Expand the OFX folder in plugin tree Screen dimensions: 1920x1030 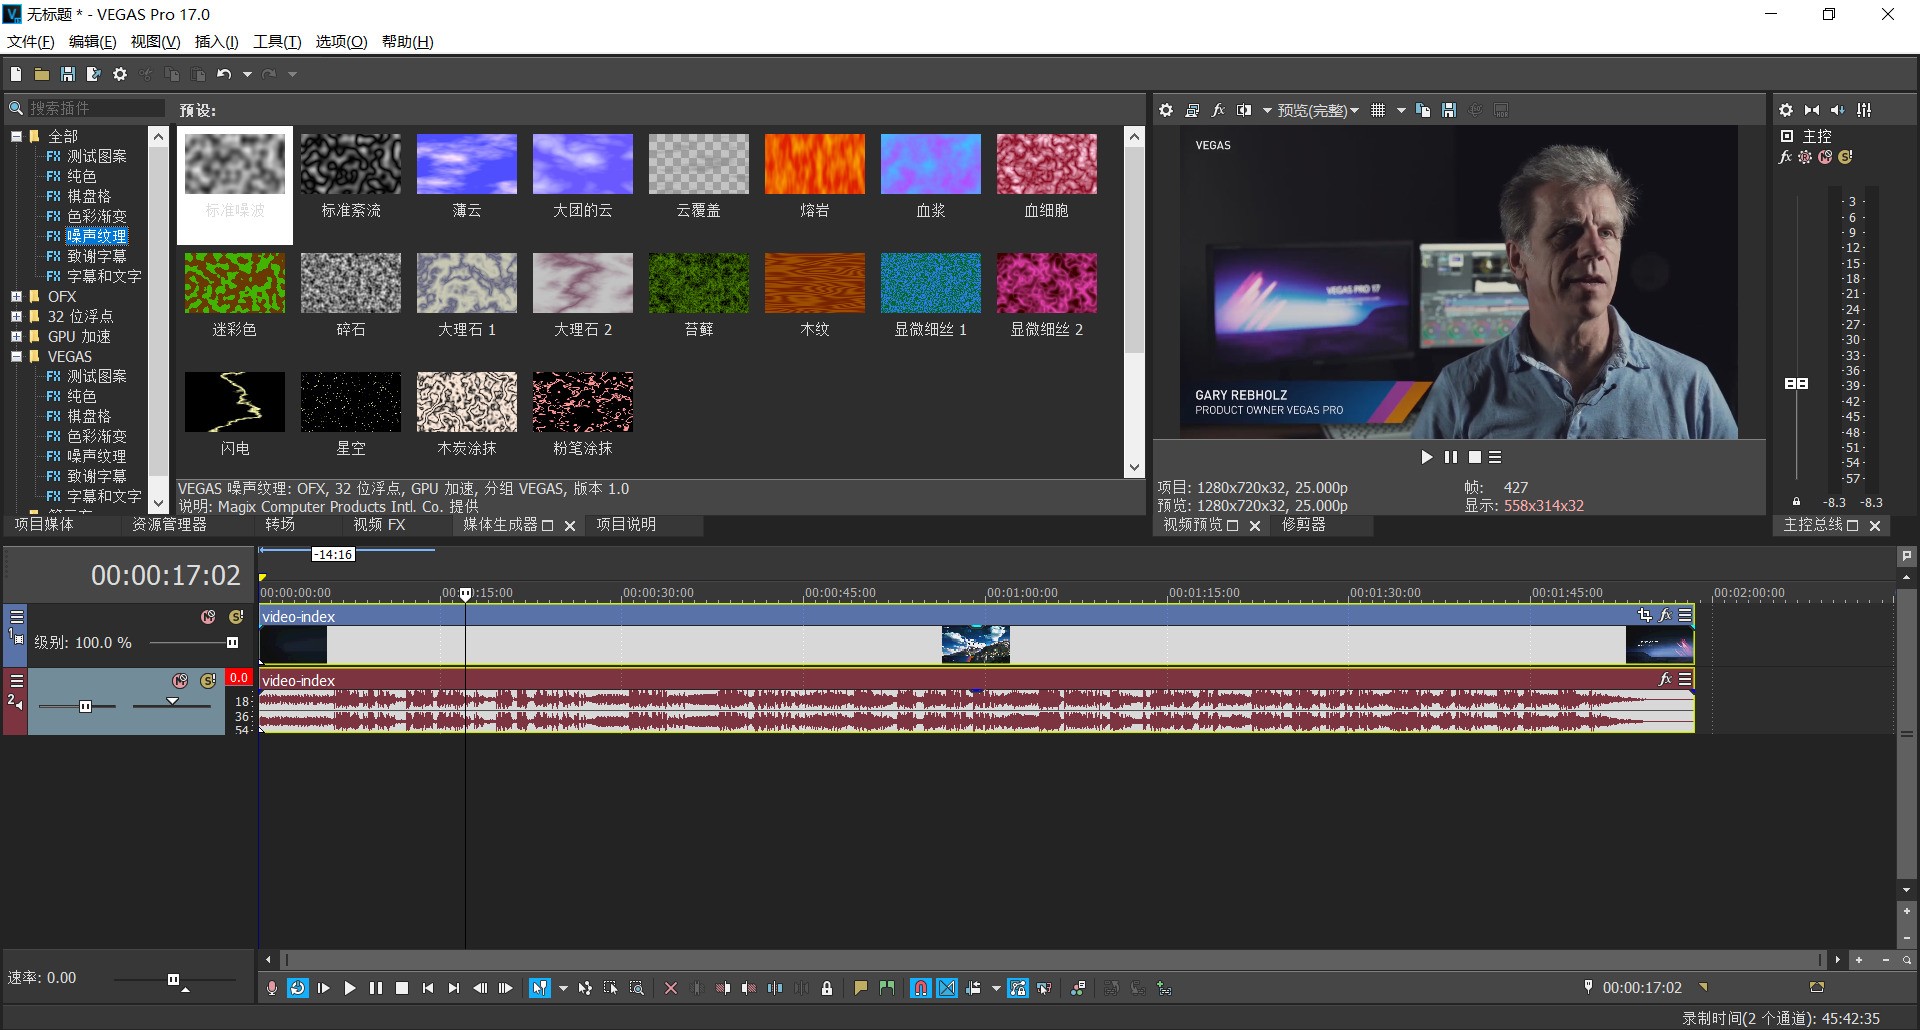coord(16,297)
